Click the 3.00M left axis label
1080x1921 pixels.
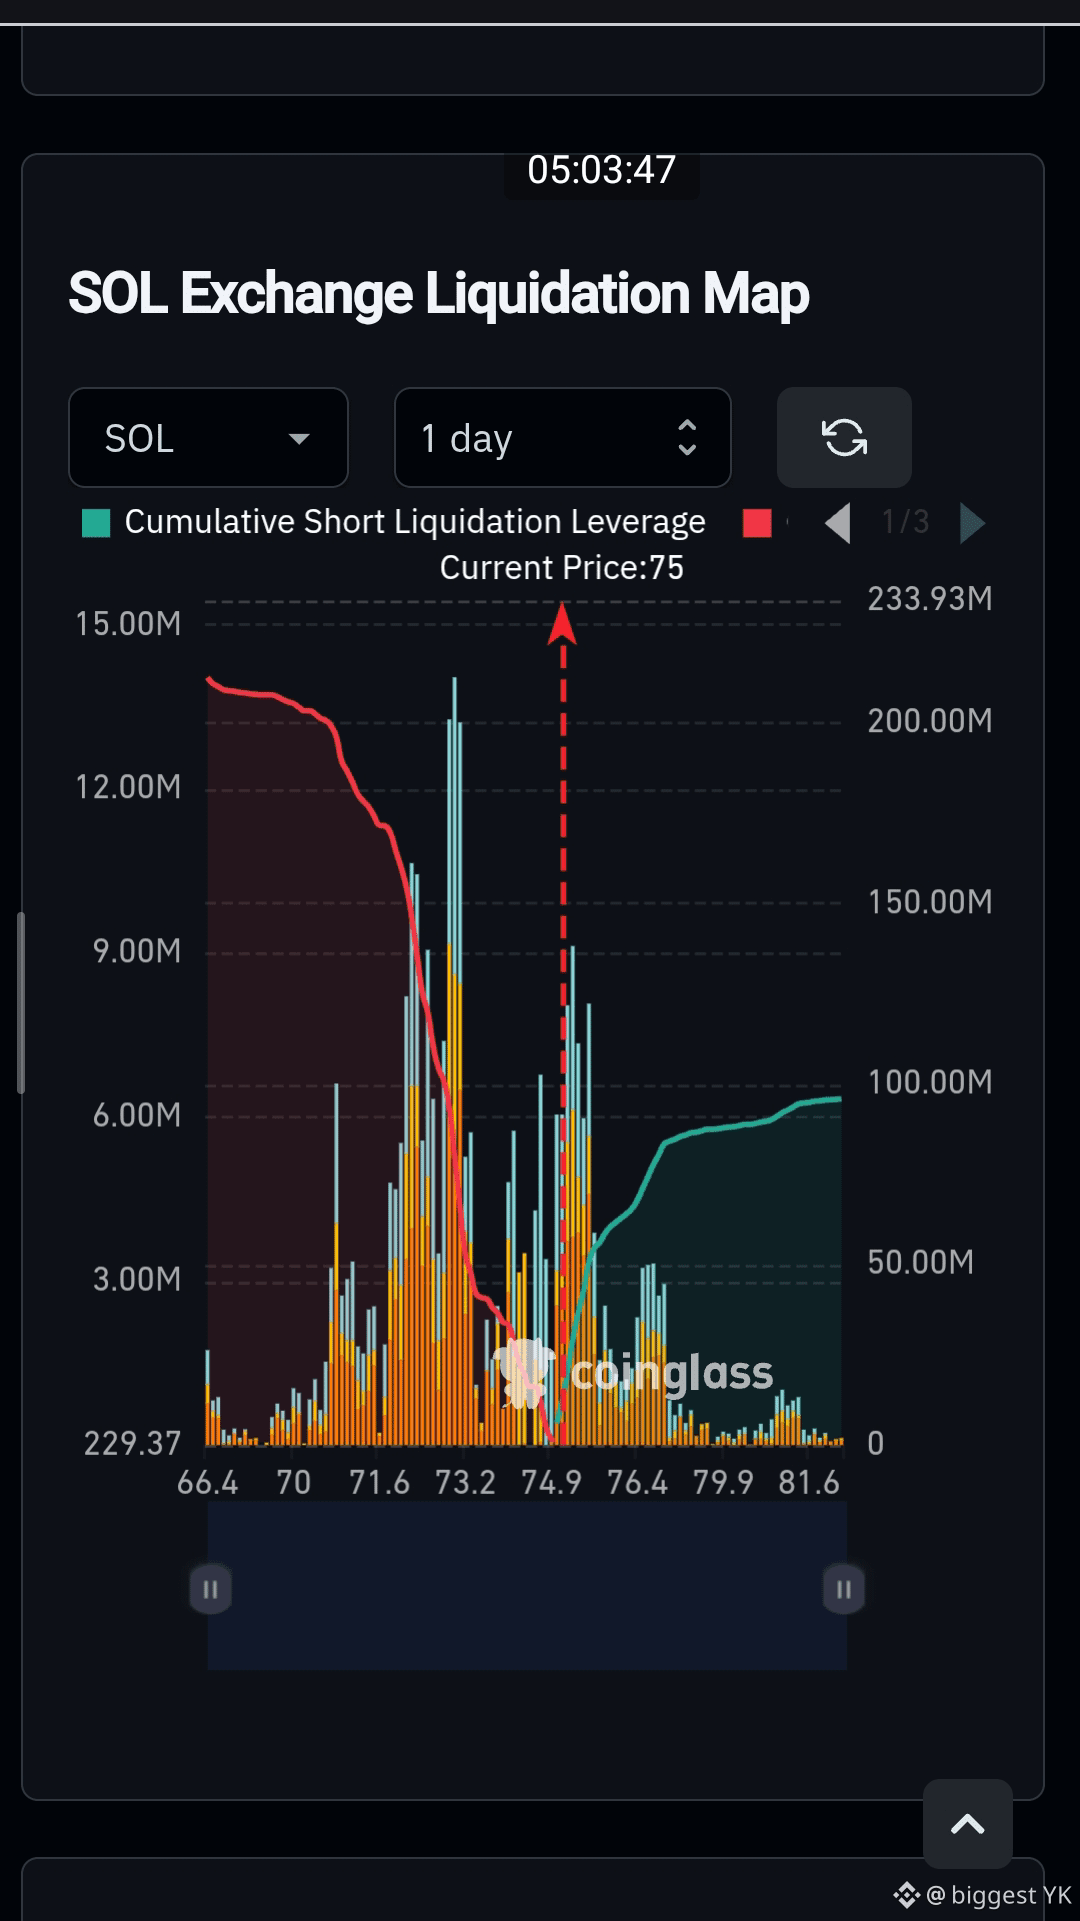tap(137, 1279)
